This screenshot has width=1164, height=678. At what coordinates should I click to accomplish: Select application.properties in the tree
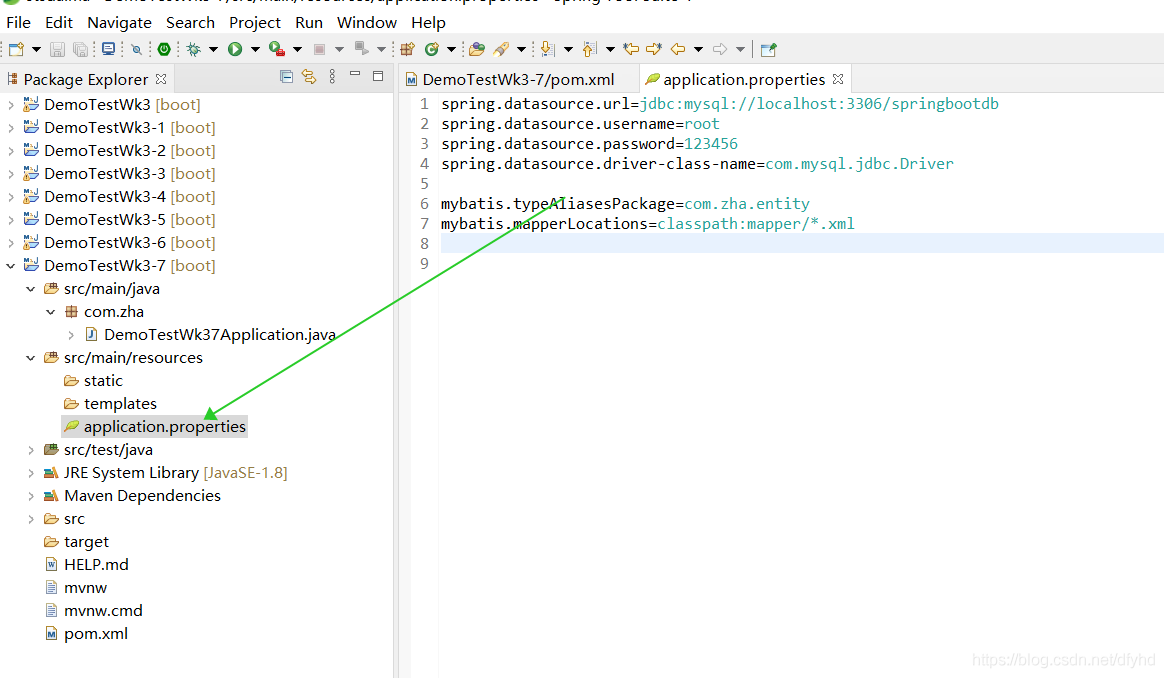154,427
